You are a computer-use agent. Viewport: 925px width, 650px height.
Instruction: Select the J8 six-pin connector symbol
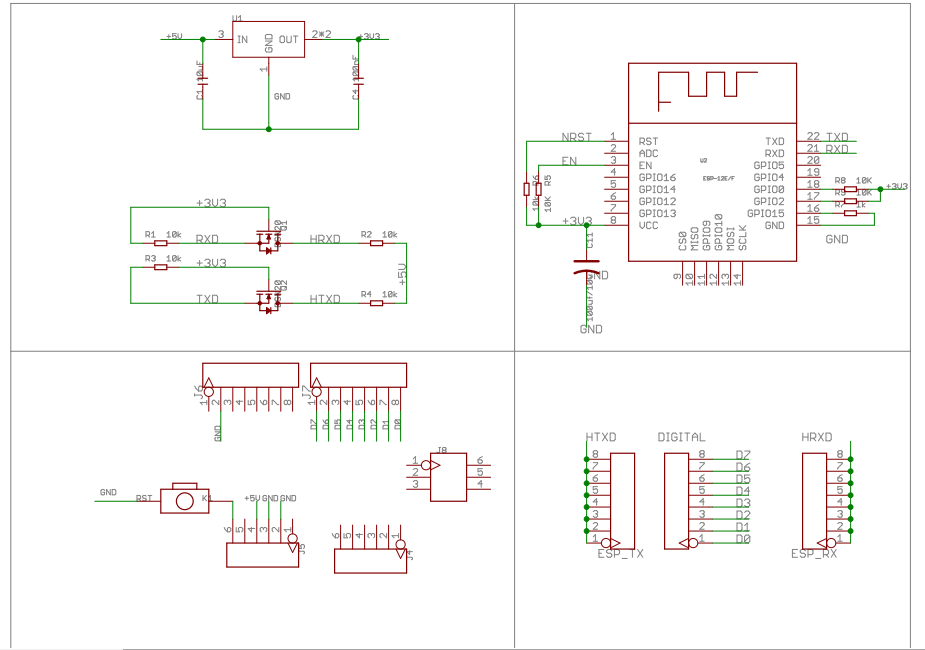point(447,477)
